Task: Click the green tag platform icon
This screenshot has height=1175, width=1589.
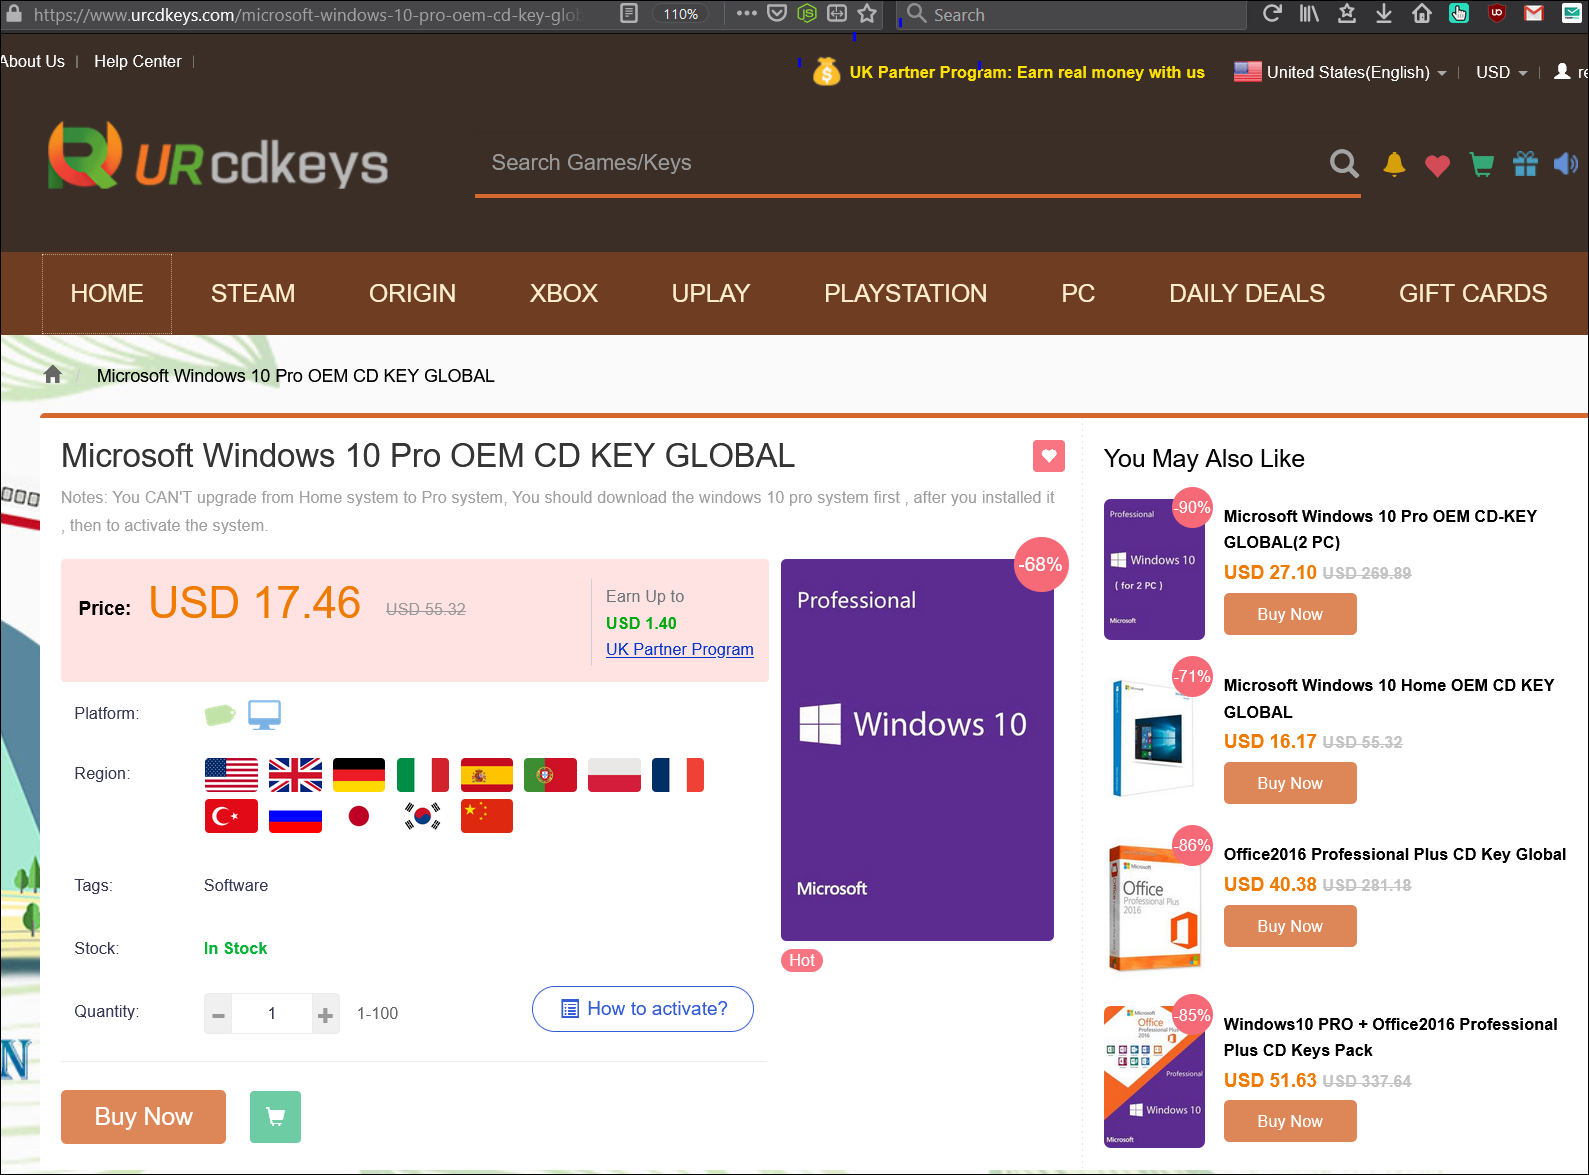Action: point(220,714)
